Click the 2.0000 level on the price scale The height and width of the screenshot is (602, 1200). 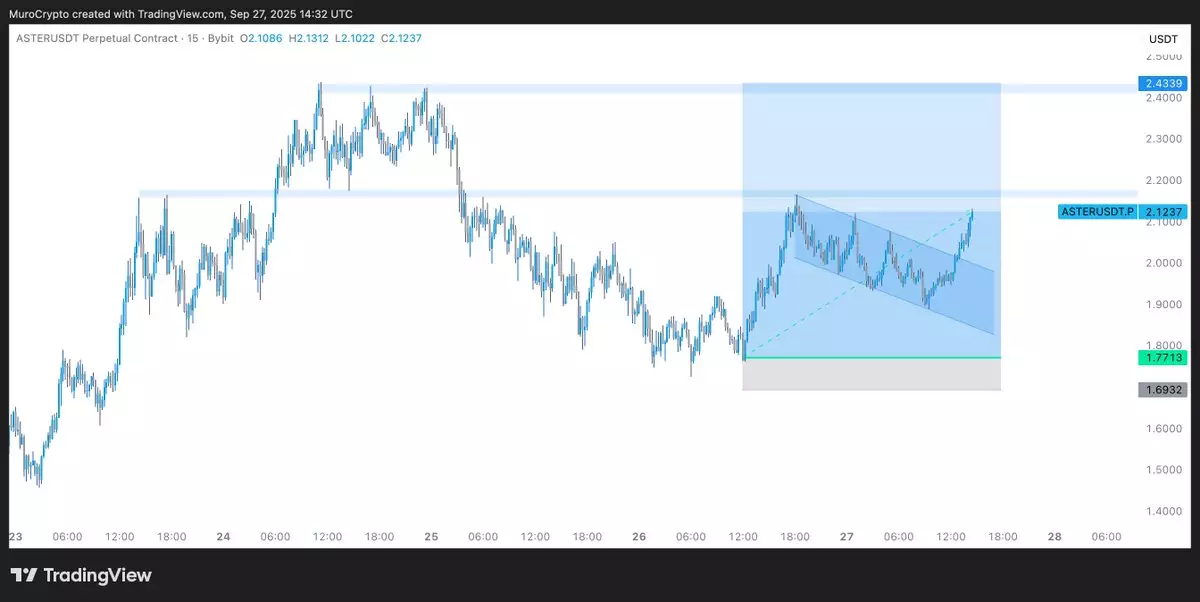(1162, 263)
